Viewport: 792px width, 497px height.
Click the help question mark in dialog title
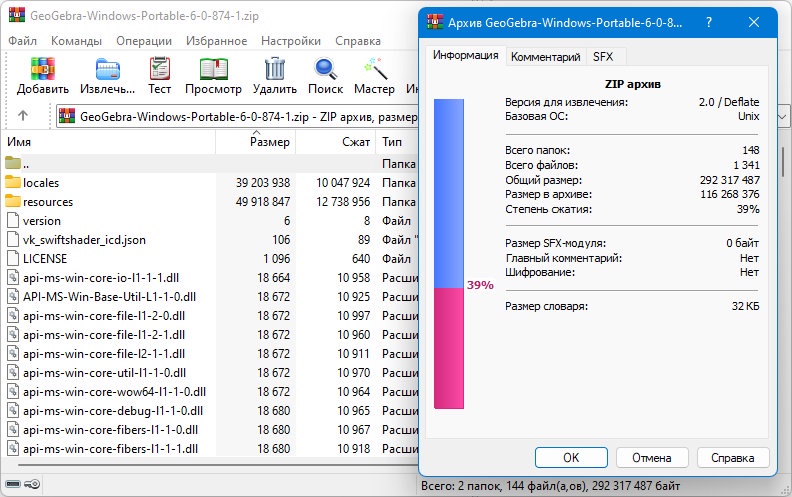click(709, 22)
